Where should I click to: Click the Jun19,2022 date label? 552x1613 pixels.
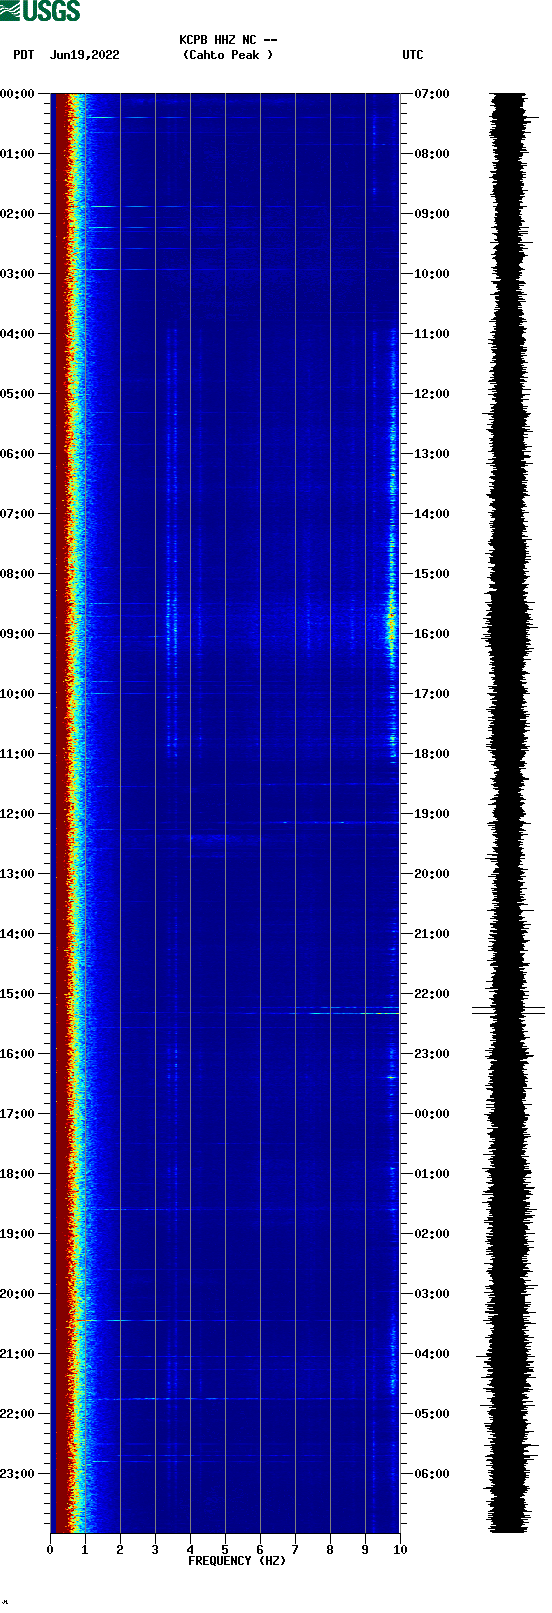pos(84,55)
